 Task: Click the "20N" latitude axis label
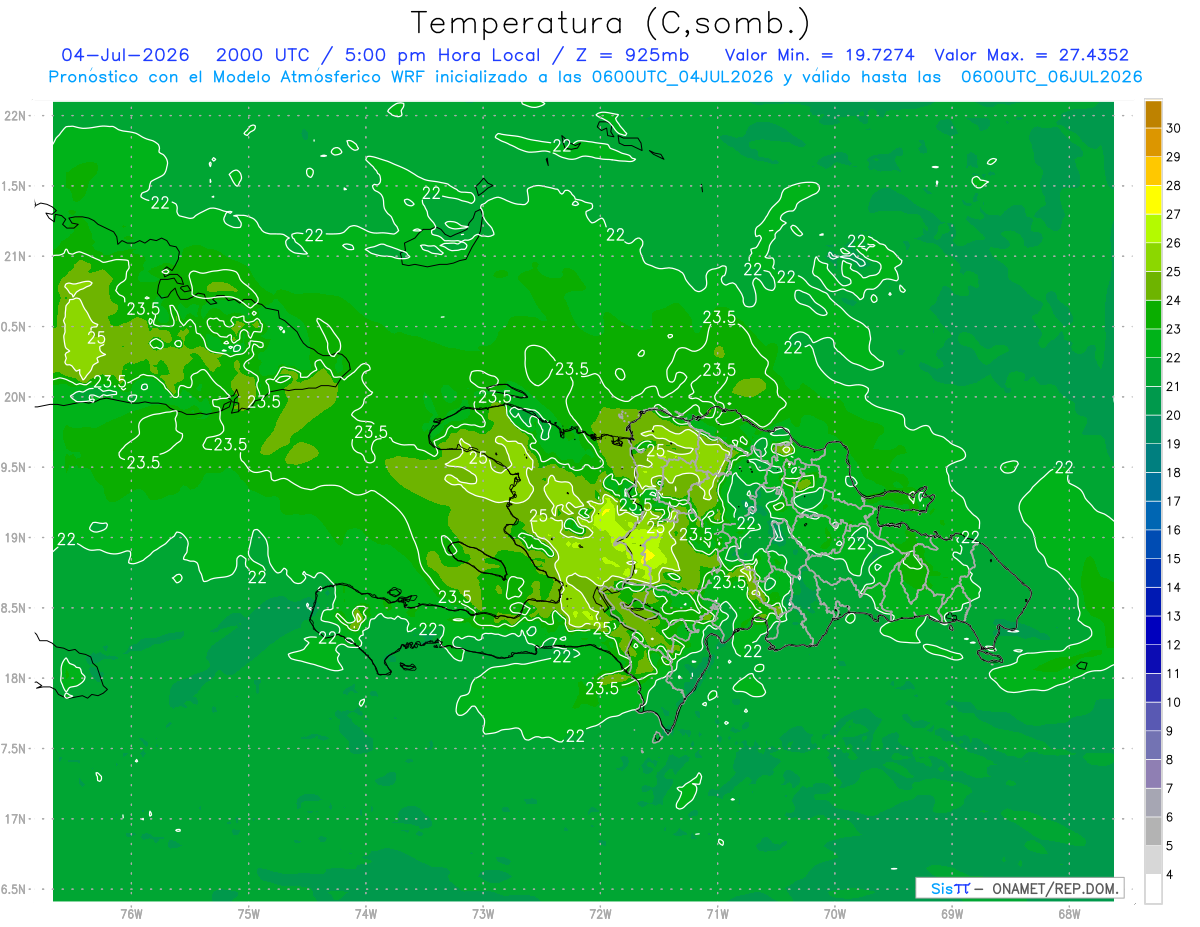pyautogui.click(x=15, y=397)
